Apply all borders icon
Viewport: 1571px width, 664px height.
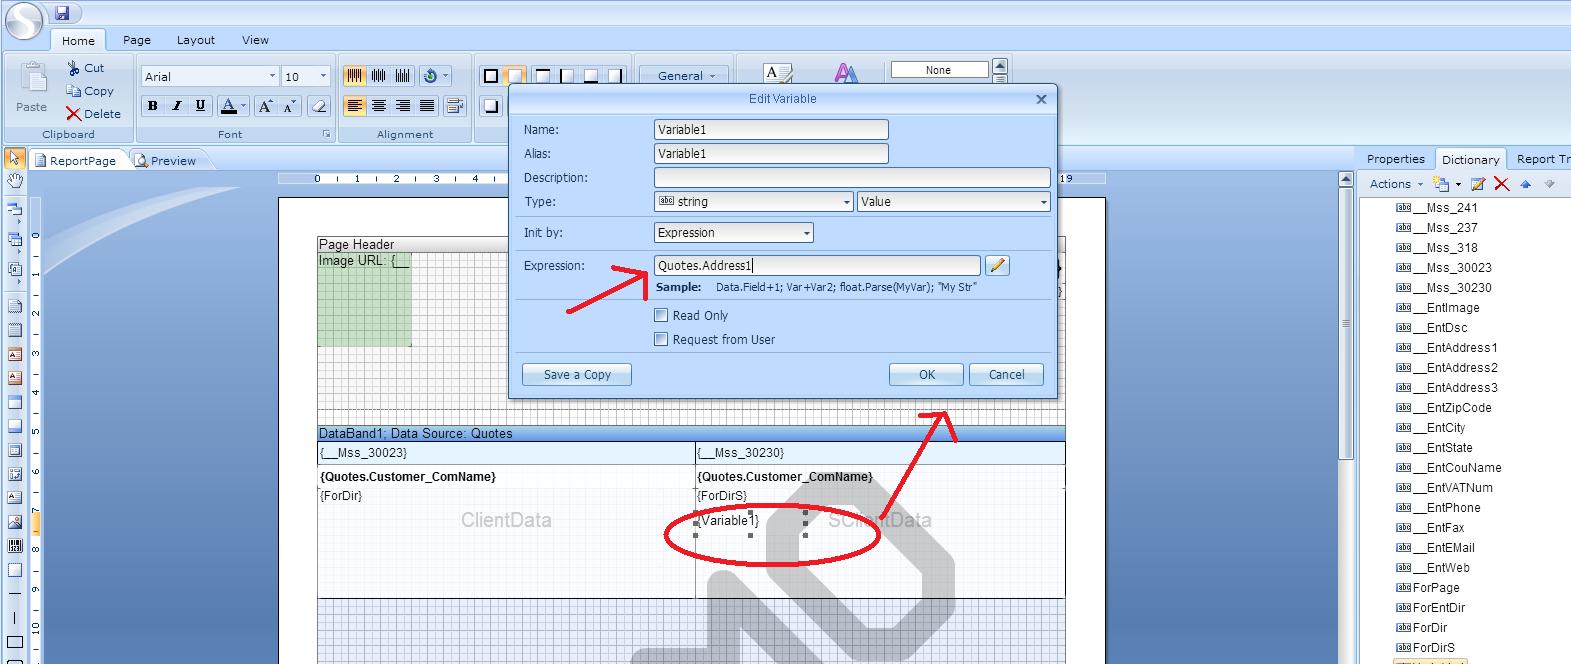491,76
